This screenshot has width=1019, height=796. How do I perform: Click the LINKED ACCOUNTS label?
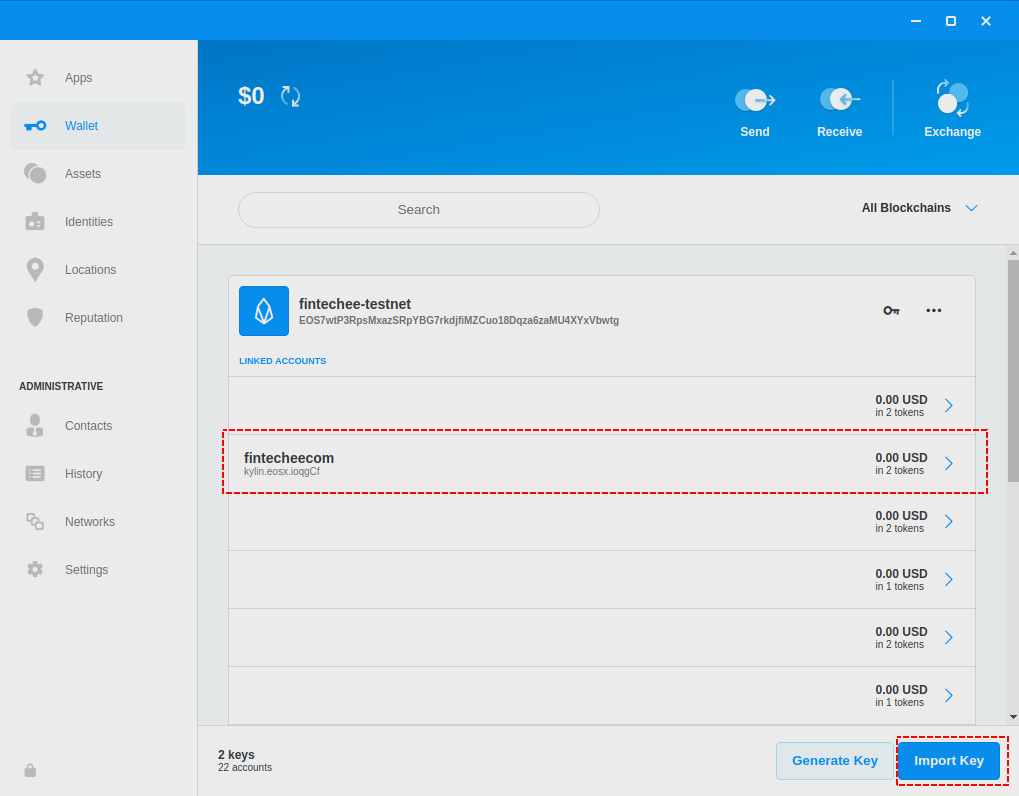pos(283,361)
